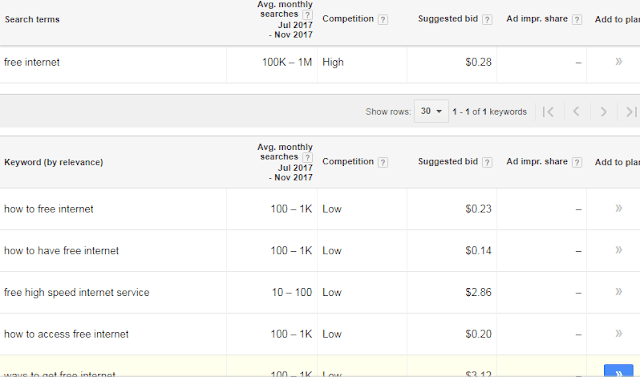Select keyword 'how to access free internet'
Screen dimensions: 640x377
point(66,334)
